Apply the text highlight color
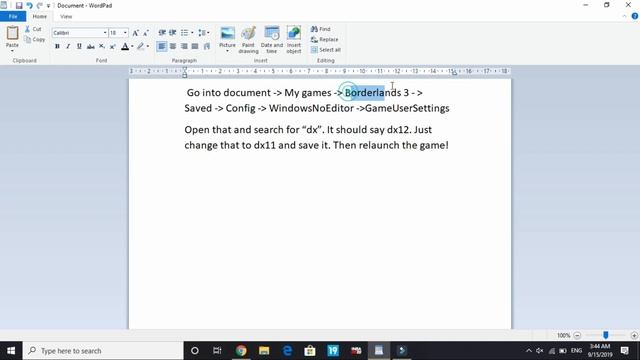Viewport: 640px width, 360px height. pyautogui.click(x=140, y=46)
